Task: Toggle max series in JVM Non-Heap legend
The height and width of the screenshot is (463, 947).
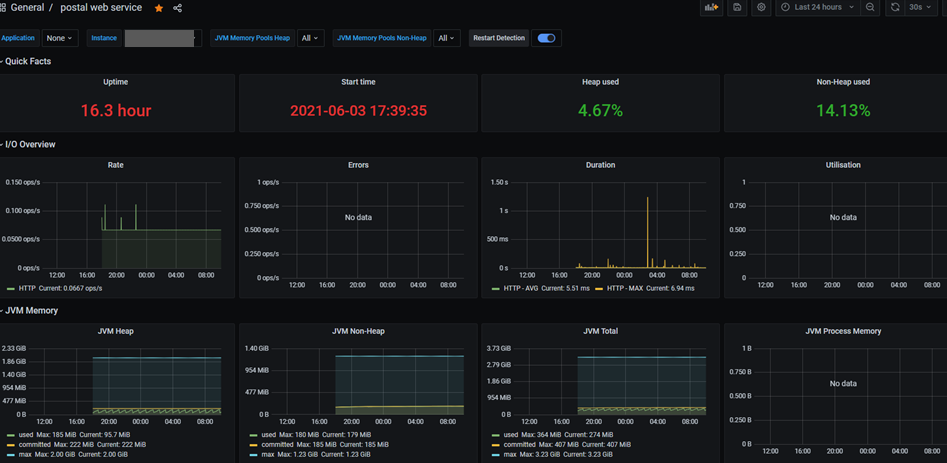Action: [x=266, y=454]
